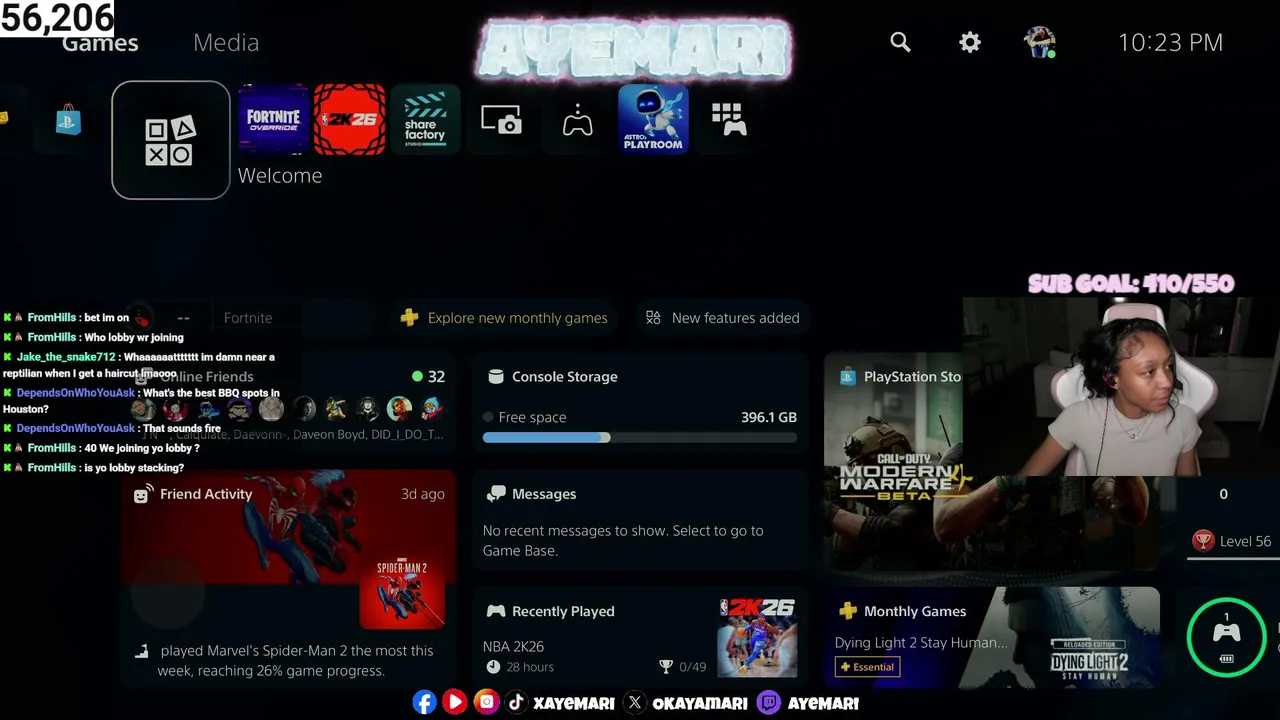Open the controller accessories icon
1280x720 pixels.
[577, 120]
